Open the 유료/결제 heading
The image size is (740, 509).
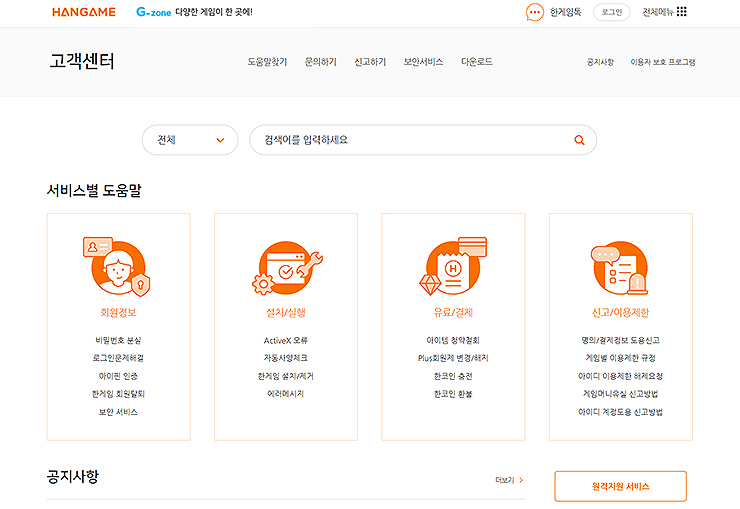453,312
